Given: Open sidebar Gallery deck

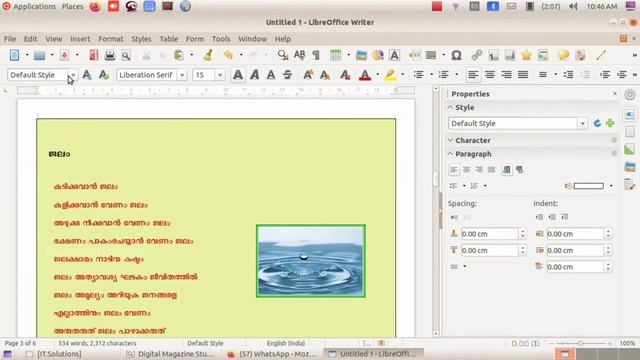Looking at the screenshot, I should (x=630, y=167).
